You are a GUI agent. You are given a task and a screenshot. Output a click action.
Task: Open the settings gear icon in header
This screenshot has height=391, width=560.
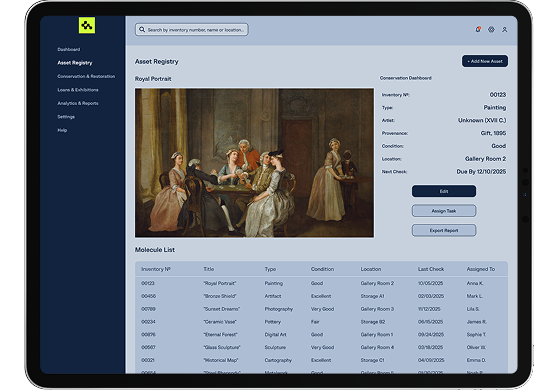491,30
